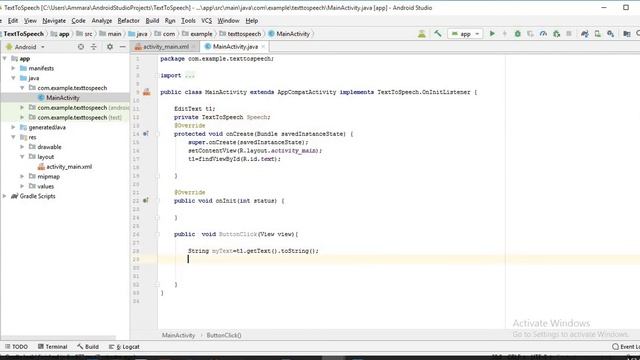The width and height of the screenshot is (640, 360).
Task: Hide the project panel with minus icon
Action: [122, 47]
